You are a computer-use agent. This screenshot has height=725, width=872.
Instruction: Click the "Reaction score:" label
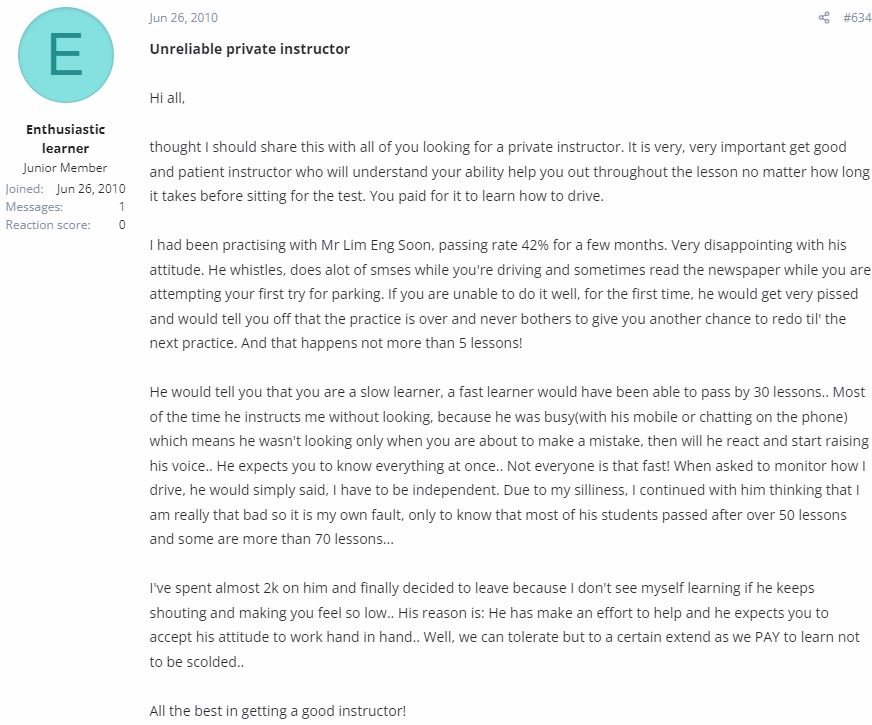click(x=48, y=225)
